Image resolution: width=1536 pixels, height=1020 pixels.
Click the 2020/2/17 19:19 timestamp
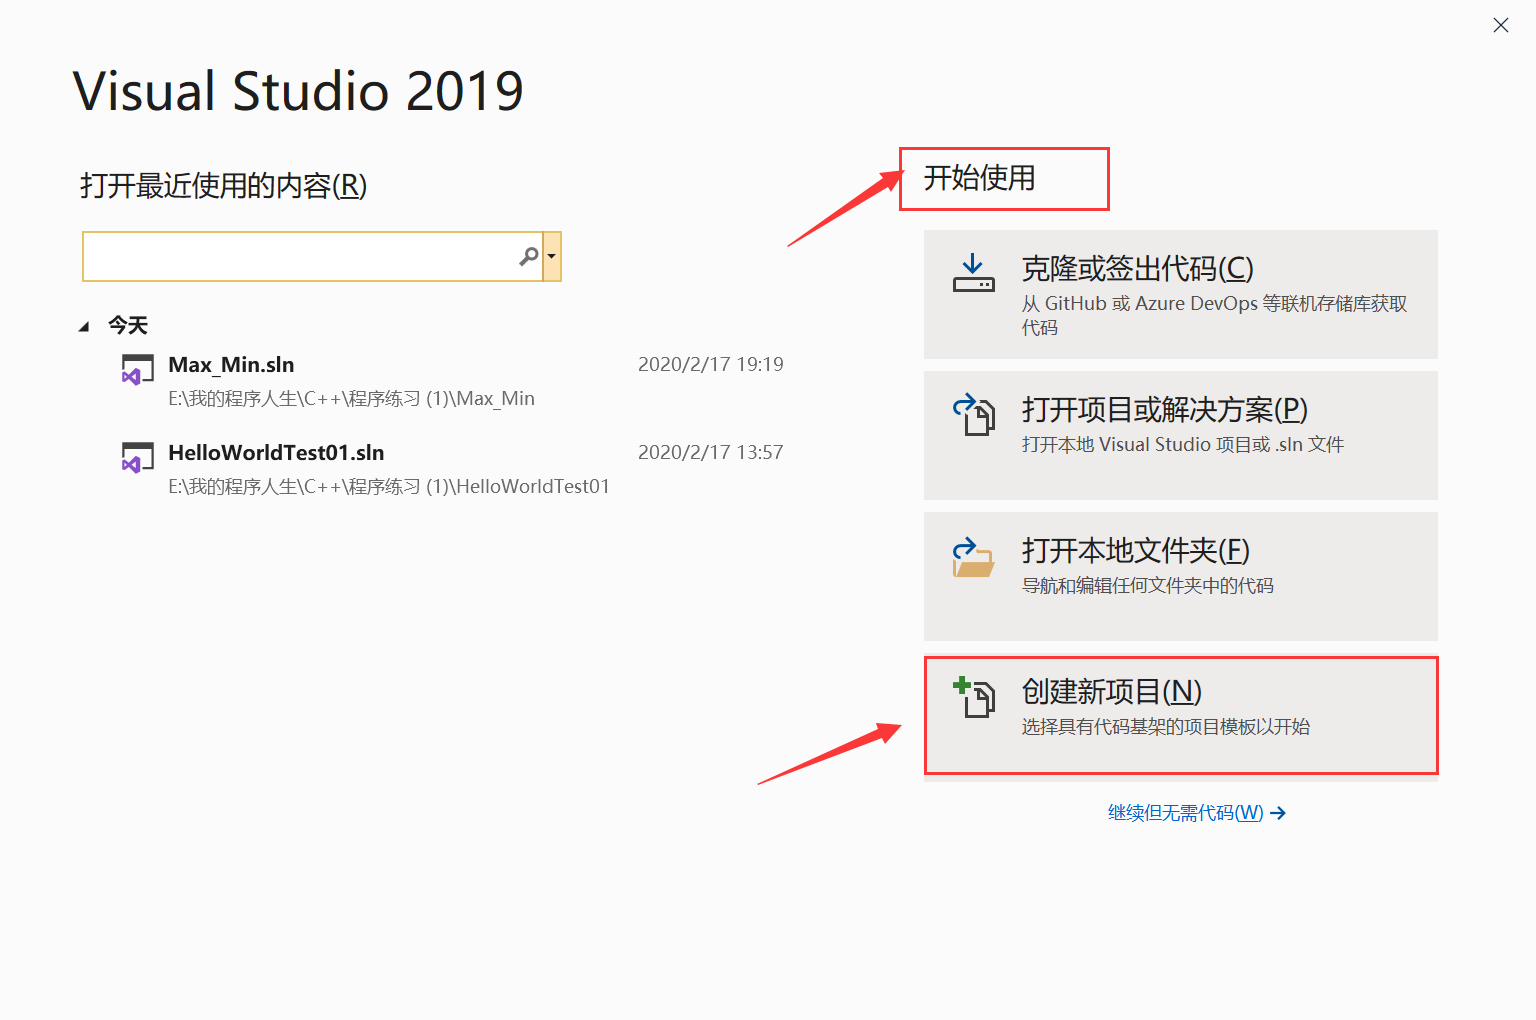coord(710,364)
